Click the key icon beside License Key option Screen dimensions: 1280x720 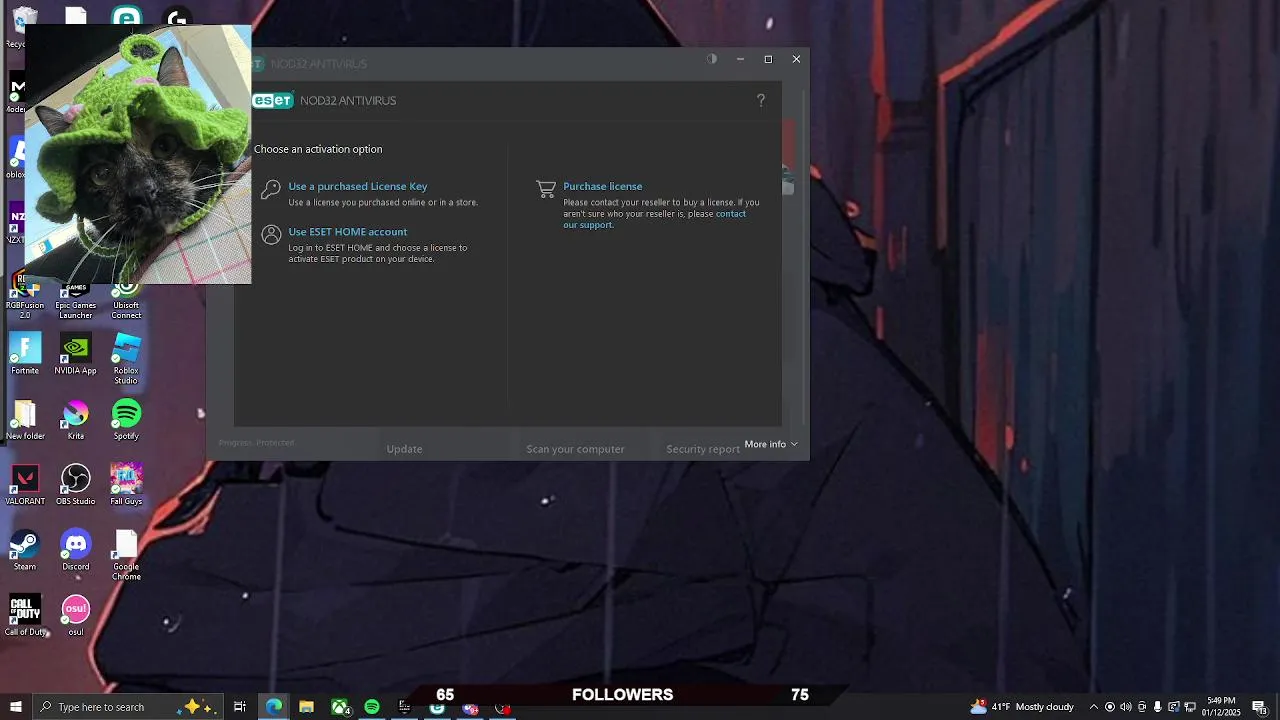click(271, 189)
